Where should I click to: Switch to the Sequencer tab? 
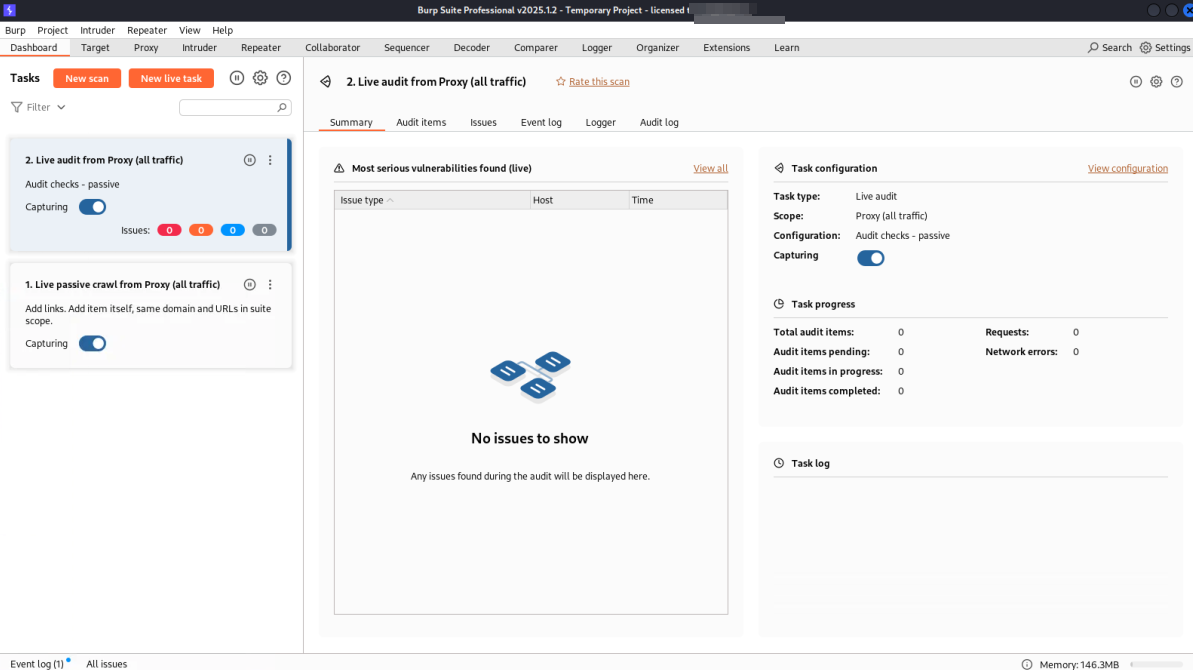(406, 47)
